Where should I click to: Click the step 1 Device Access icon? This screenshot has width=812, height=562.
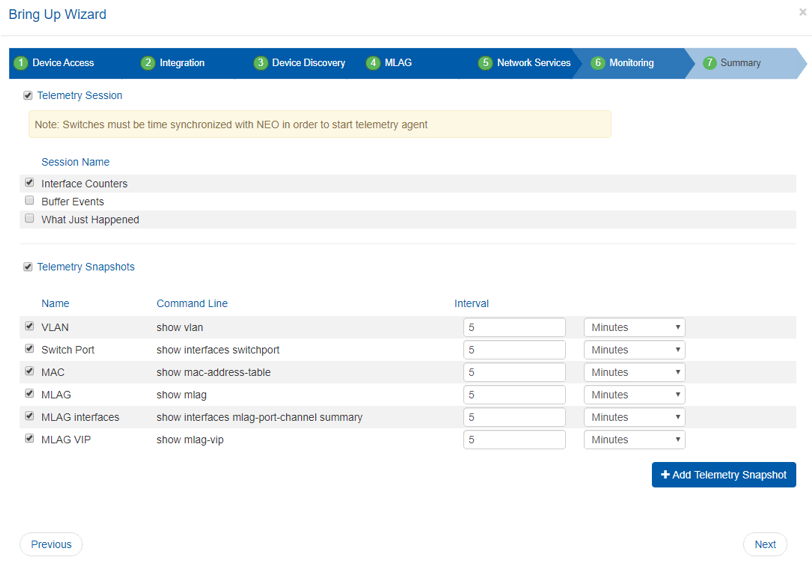coord(21,63)
